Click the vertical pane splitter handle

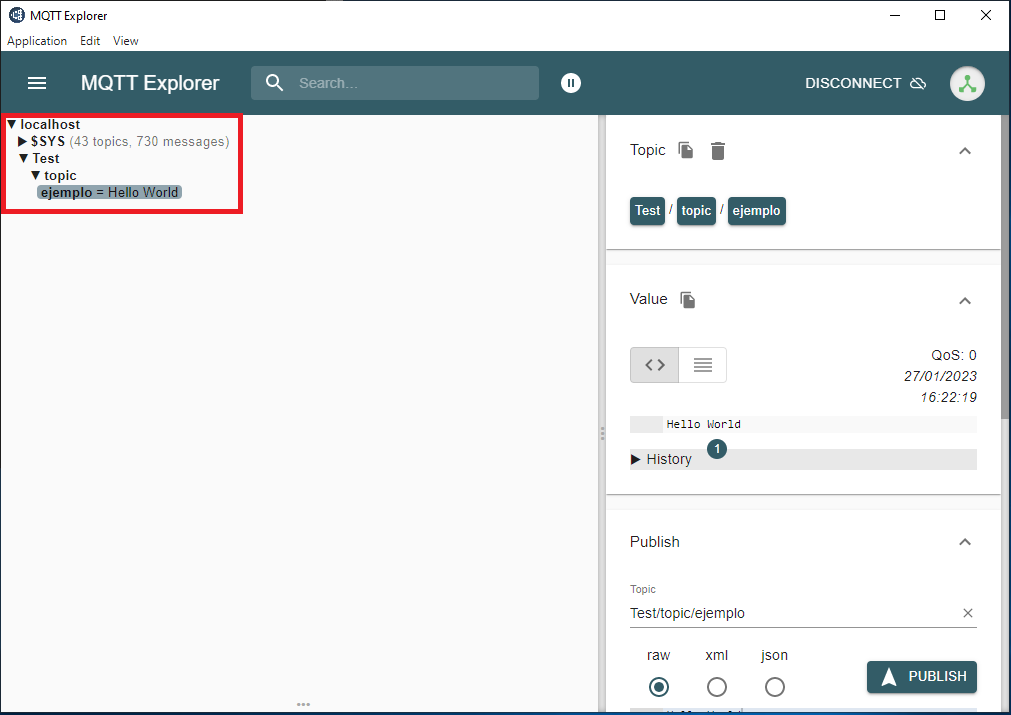point(602,433)
